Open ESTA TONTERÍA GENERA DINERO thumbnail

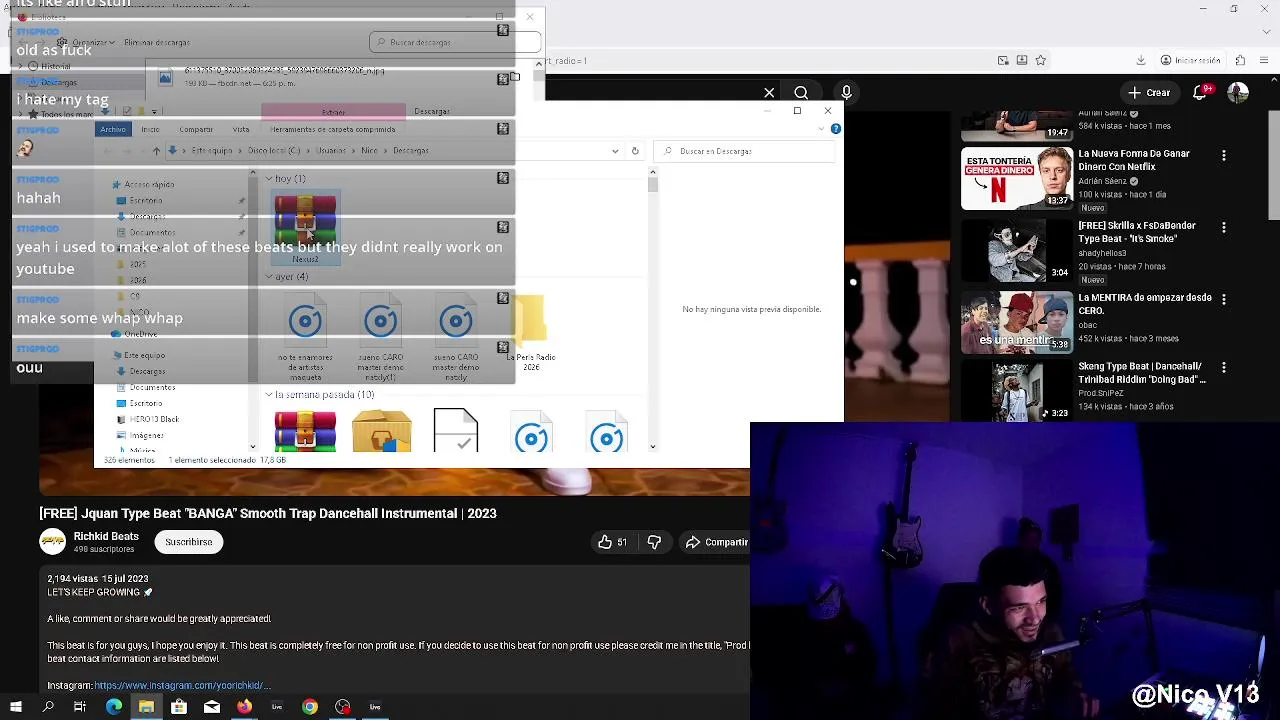coord(1017,179)
